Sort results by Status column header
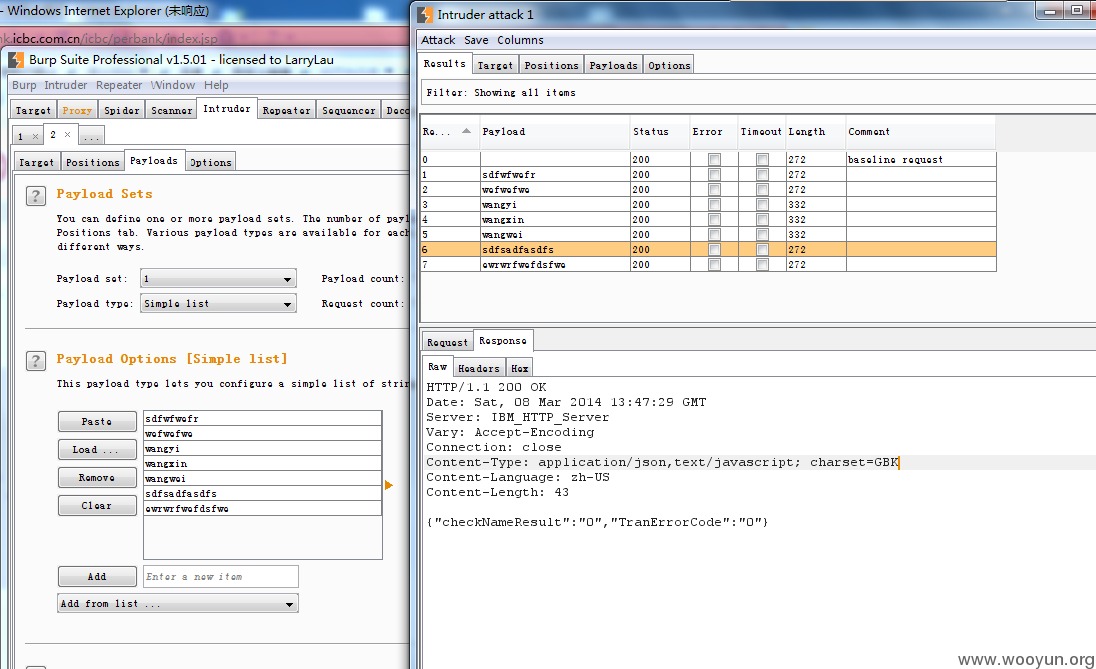Viewport: 1096px width, 669px height. click(659, 132)
